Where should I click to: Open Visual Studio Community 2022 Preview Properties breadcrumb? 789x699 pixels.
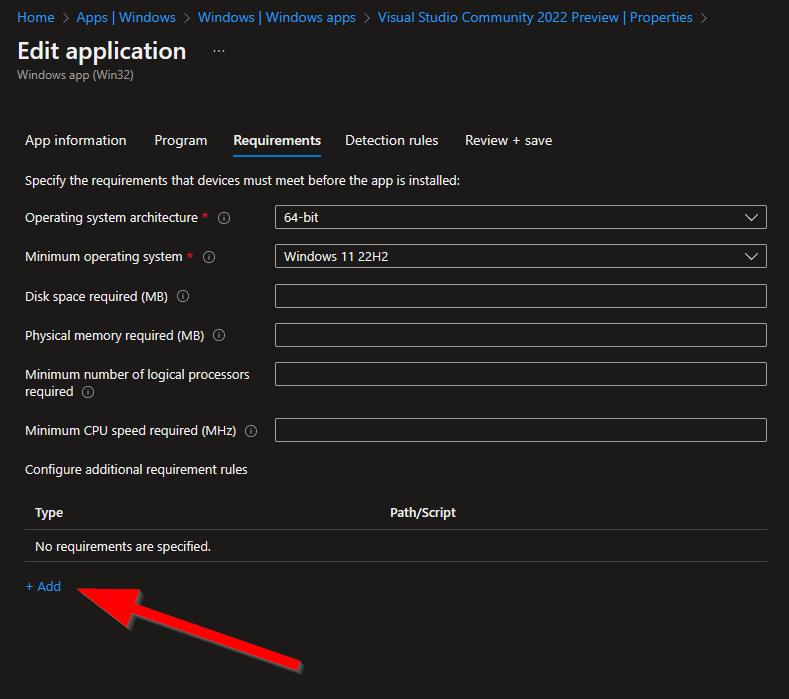point(535,18)
